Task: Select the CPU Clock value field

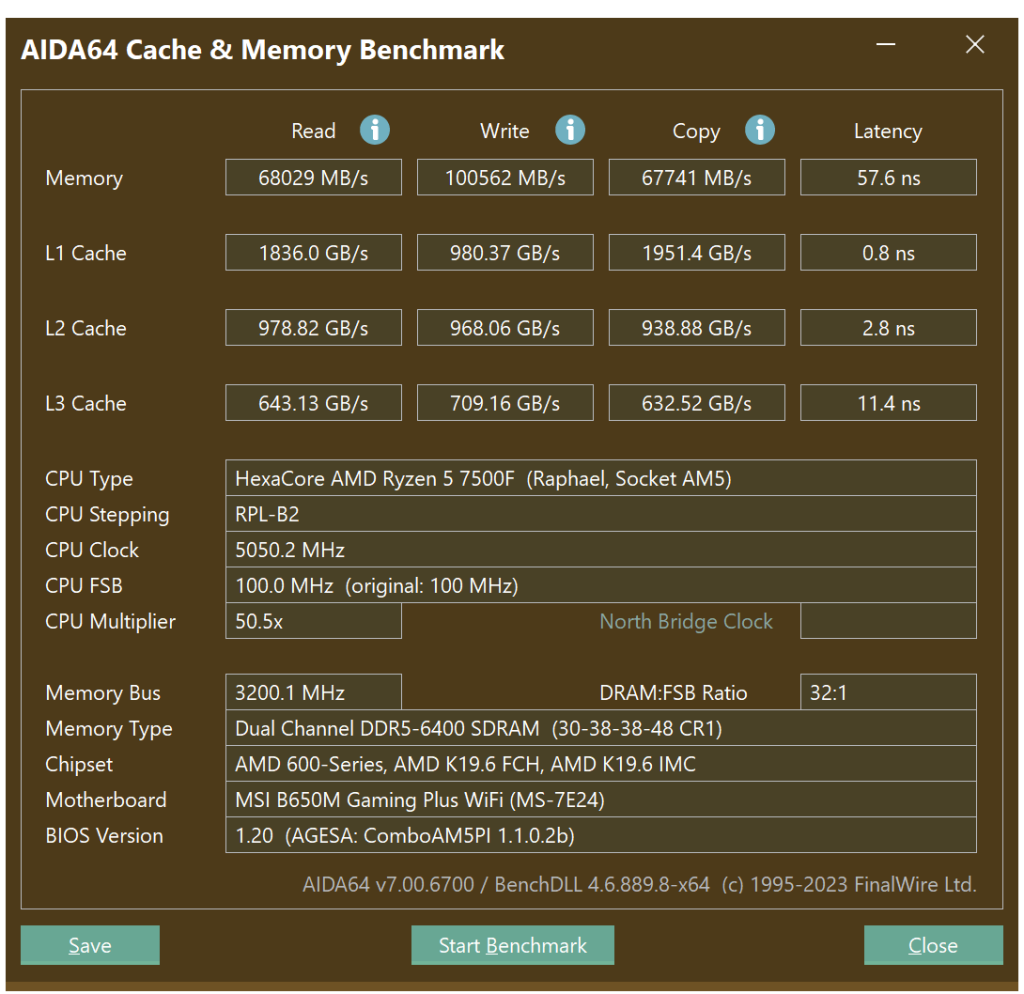Action: 600,550
